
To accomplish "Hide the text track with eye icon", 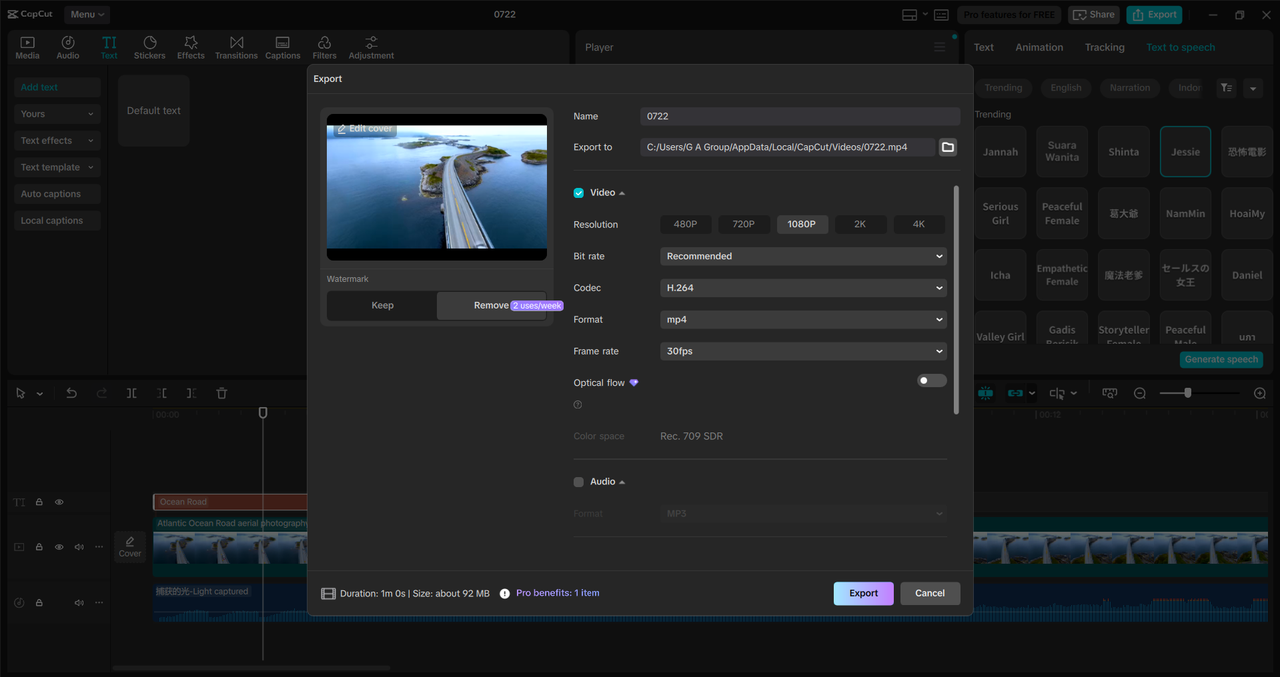I will [x=59, y=502].
